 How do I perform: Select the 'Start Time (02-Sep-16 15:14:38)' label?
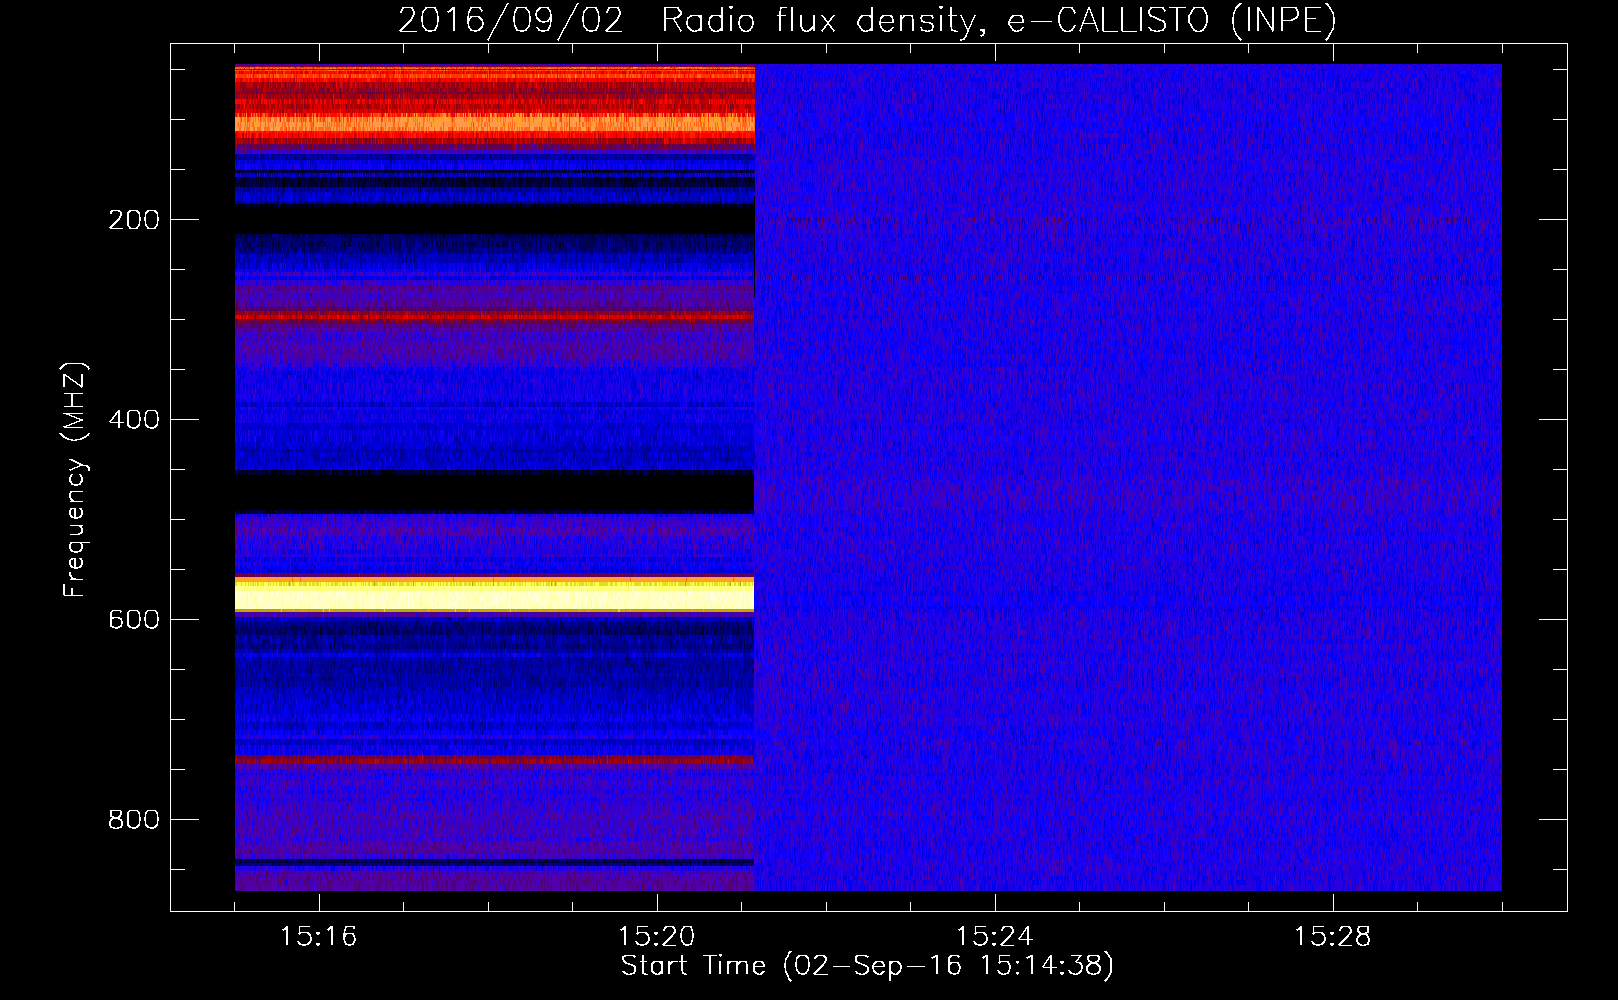[x=867, y=966]
